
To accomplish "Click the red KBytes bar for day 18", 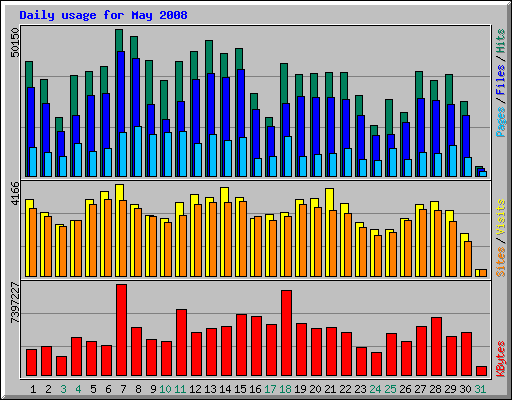I will coord(286,333).
